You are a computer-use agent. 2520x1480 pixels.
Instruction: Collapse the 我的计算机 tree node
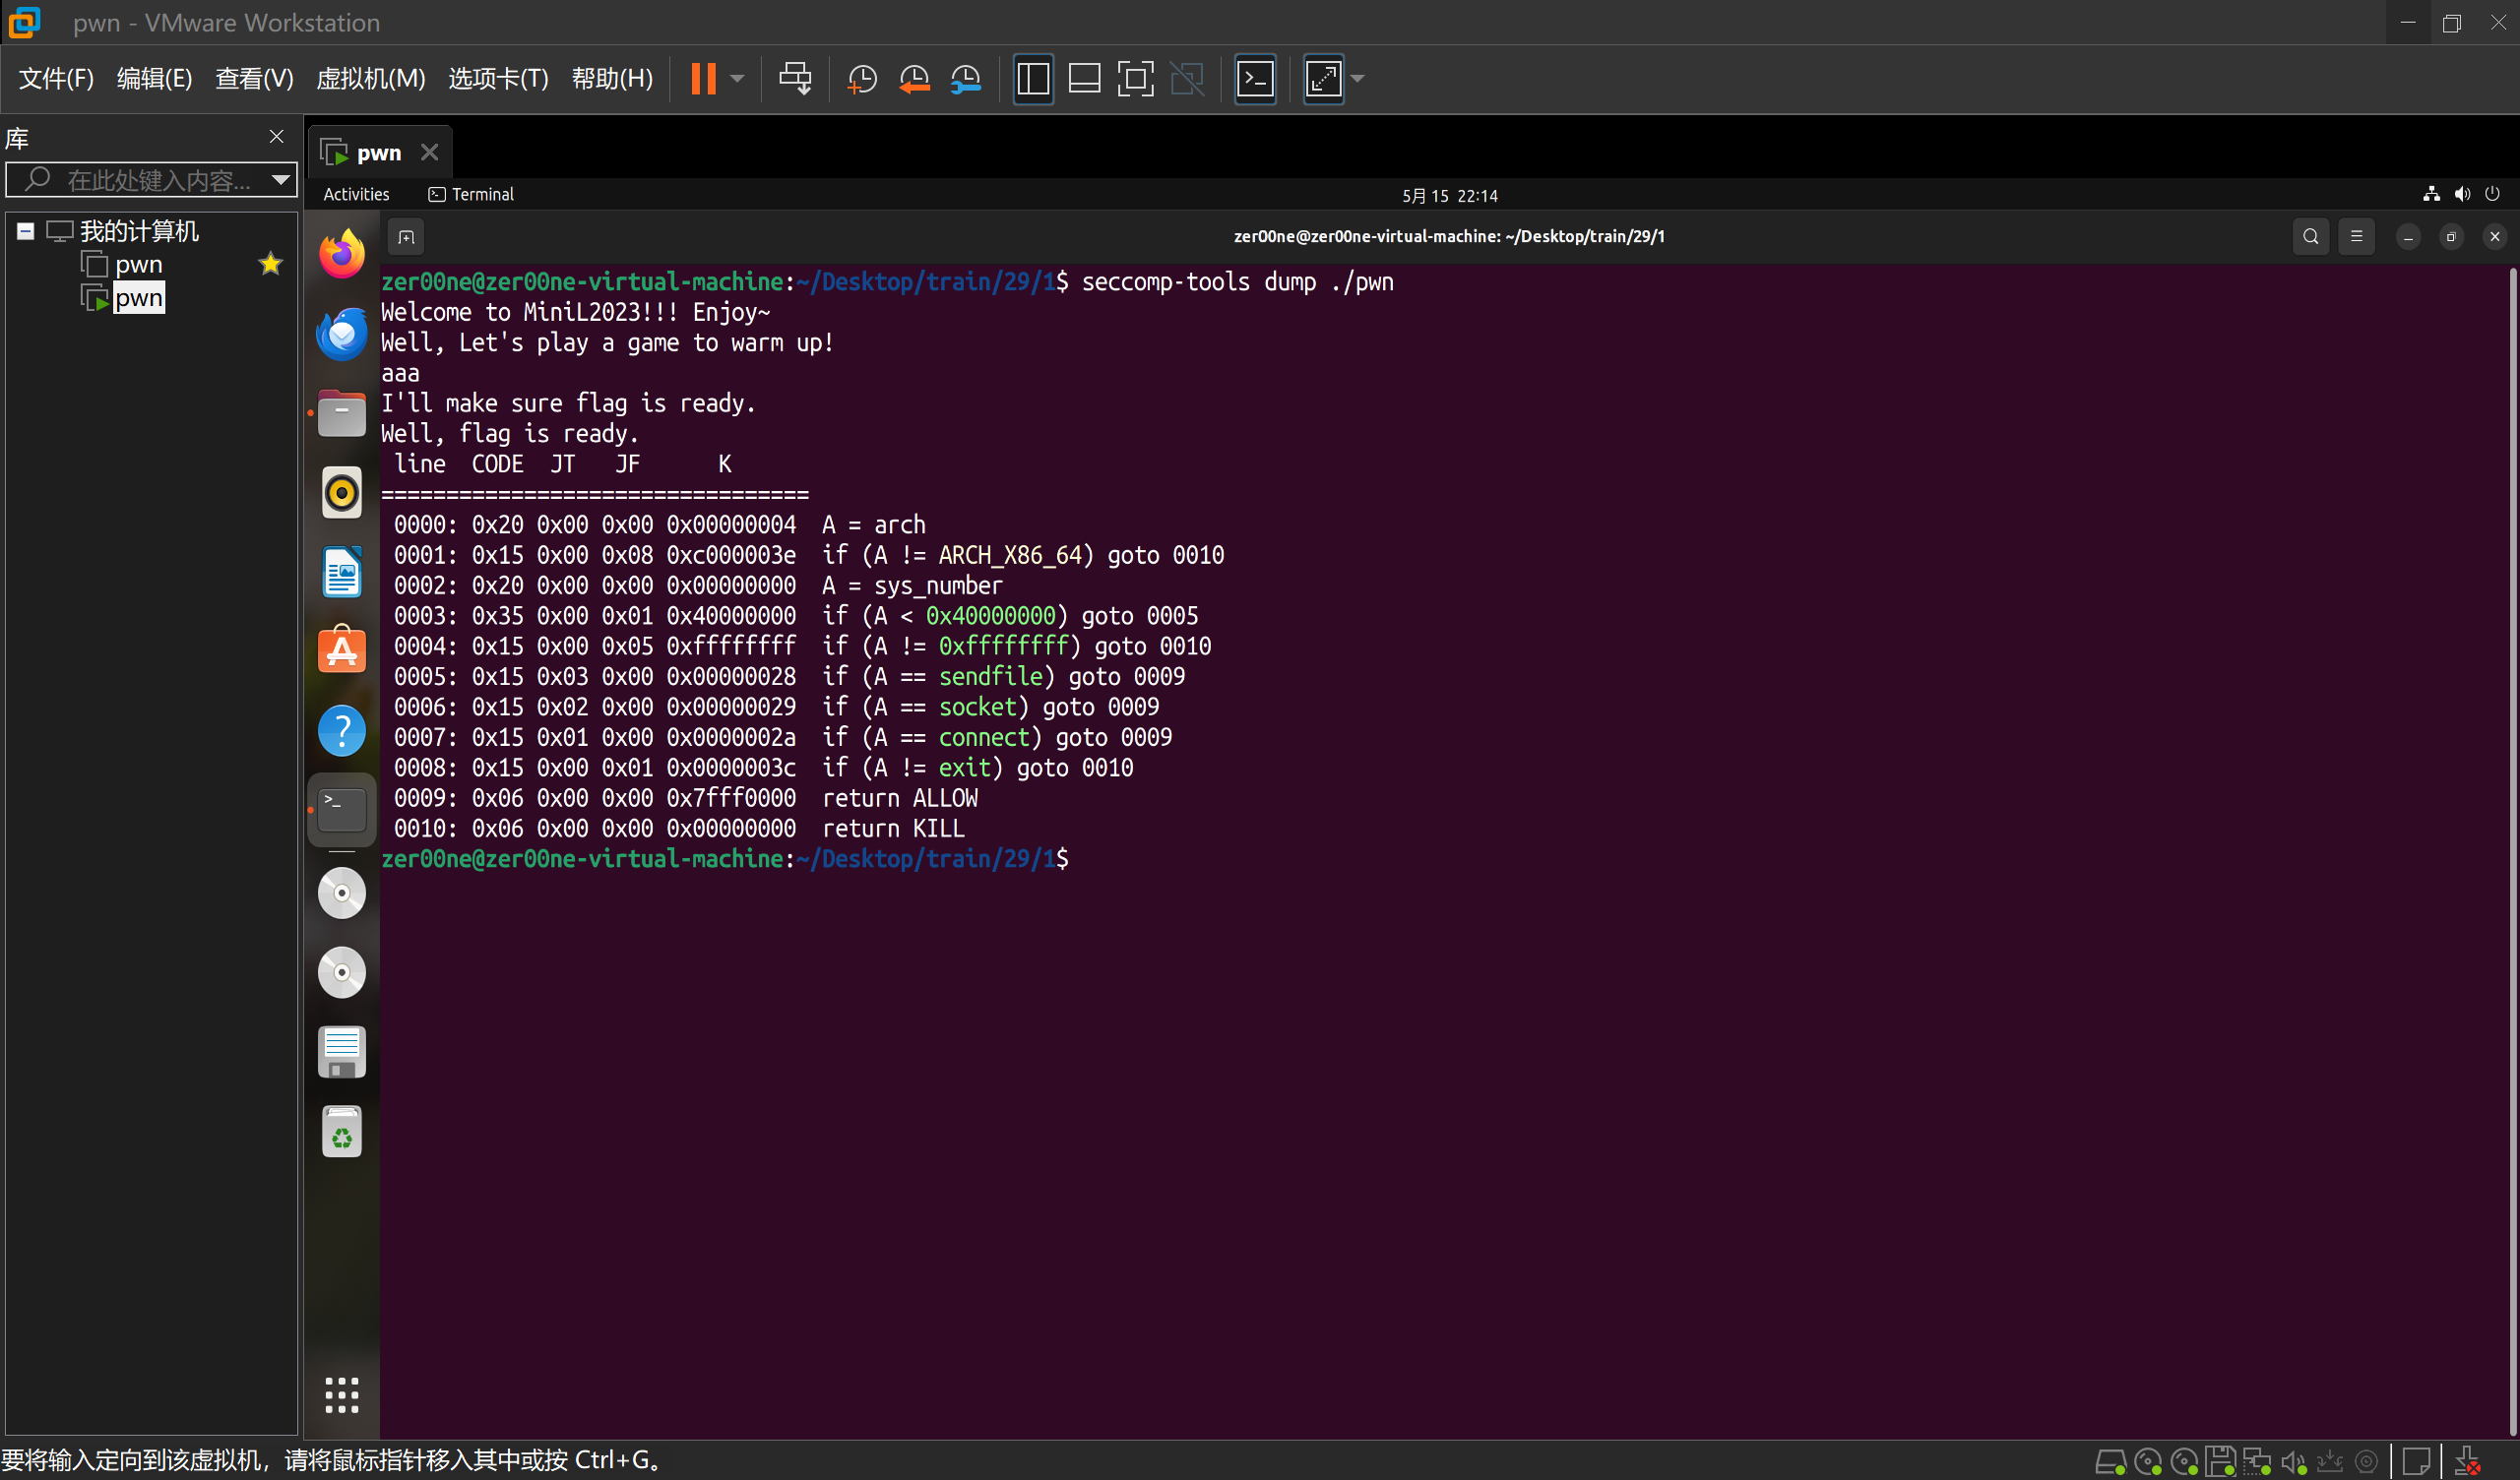tap(26, 231)
